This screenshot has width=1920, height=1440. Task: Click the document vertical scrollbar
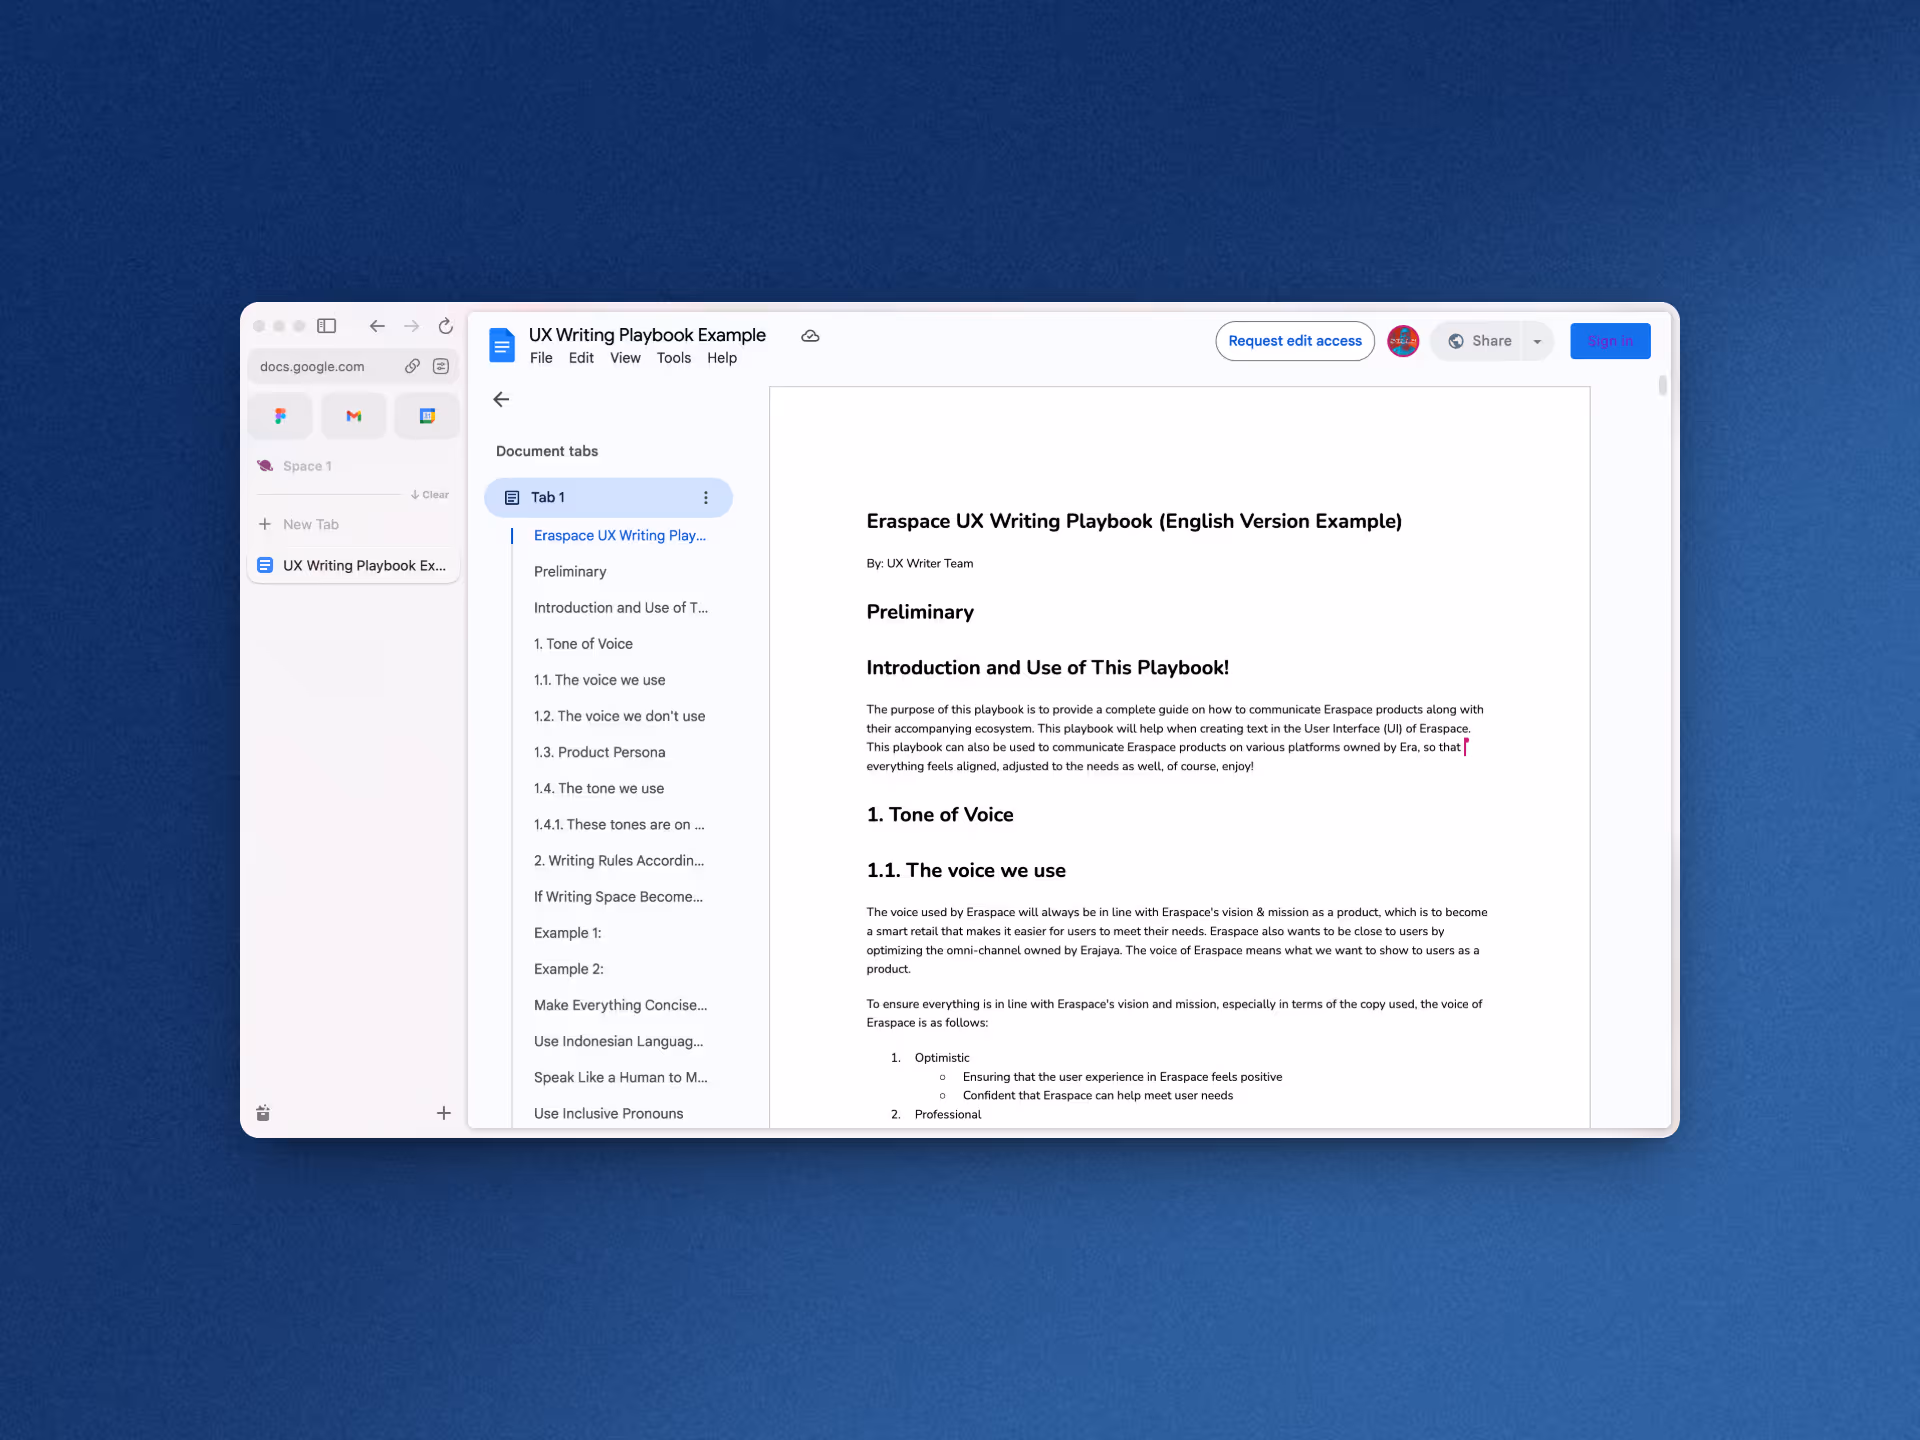pyautogui.click(x=1662, y=386)
